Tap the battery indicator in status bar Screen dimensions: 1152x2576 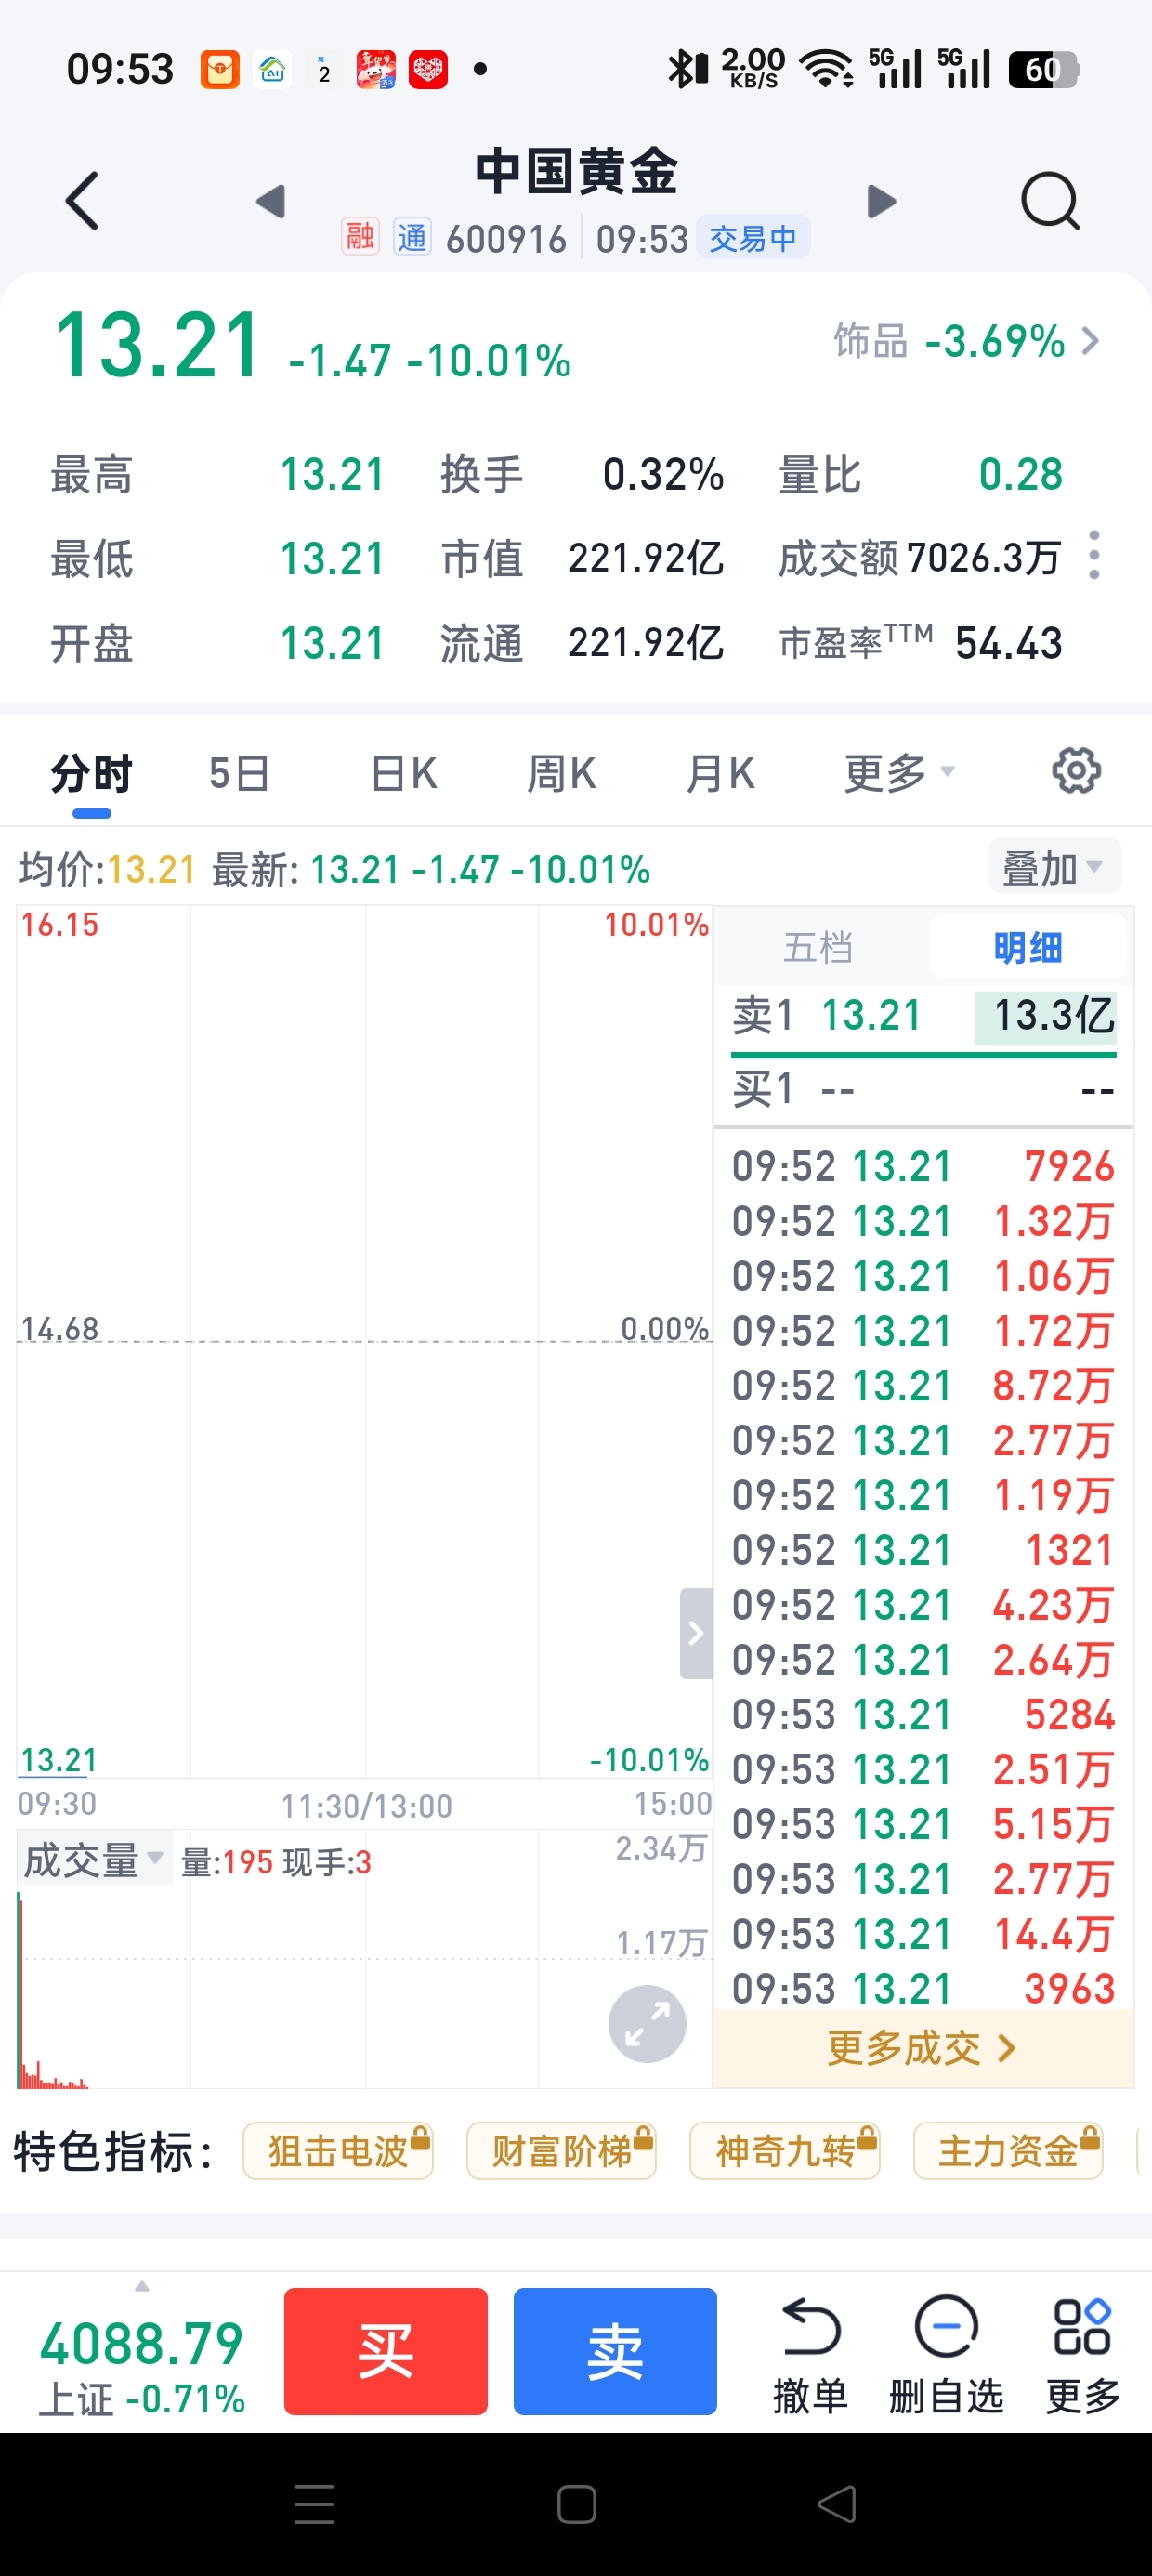click(x=1043, y=69)
